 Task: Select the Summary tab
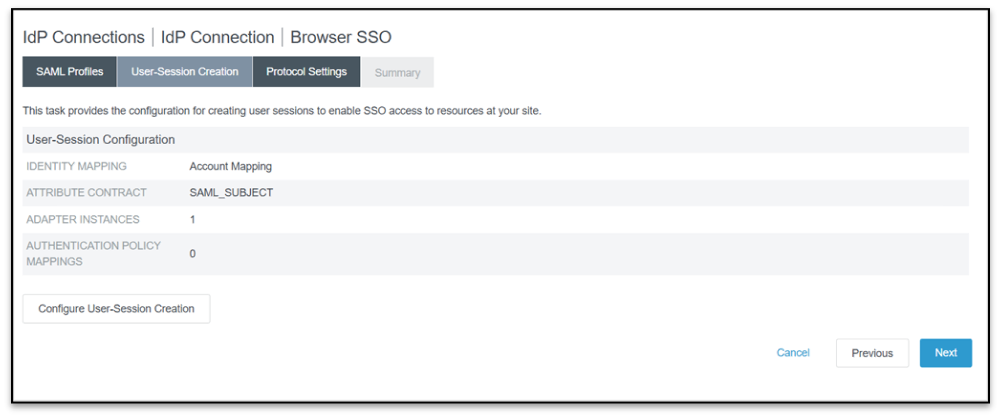(x=397, y=72)
